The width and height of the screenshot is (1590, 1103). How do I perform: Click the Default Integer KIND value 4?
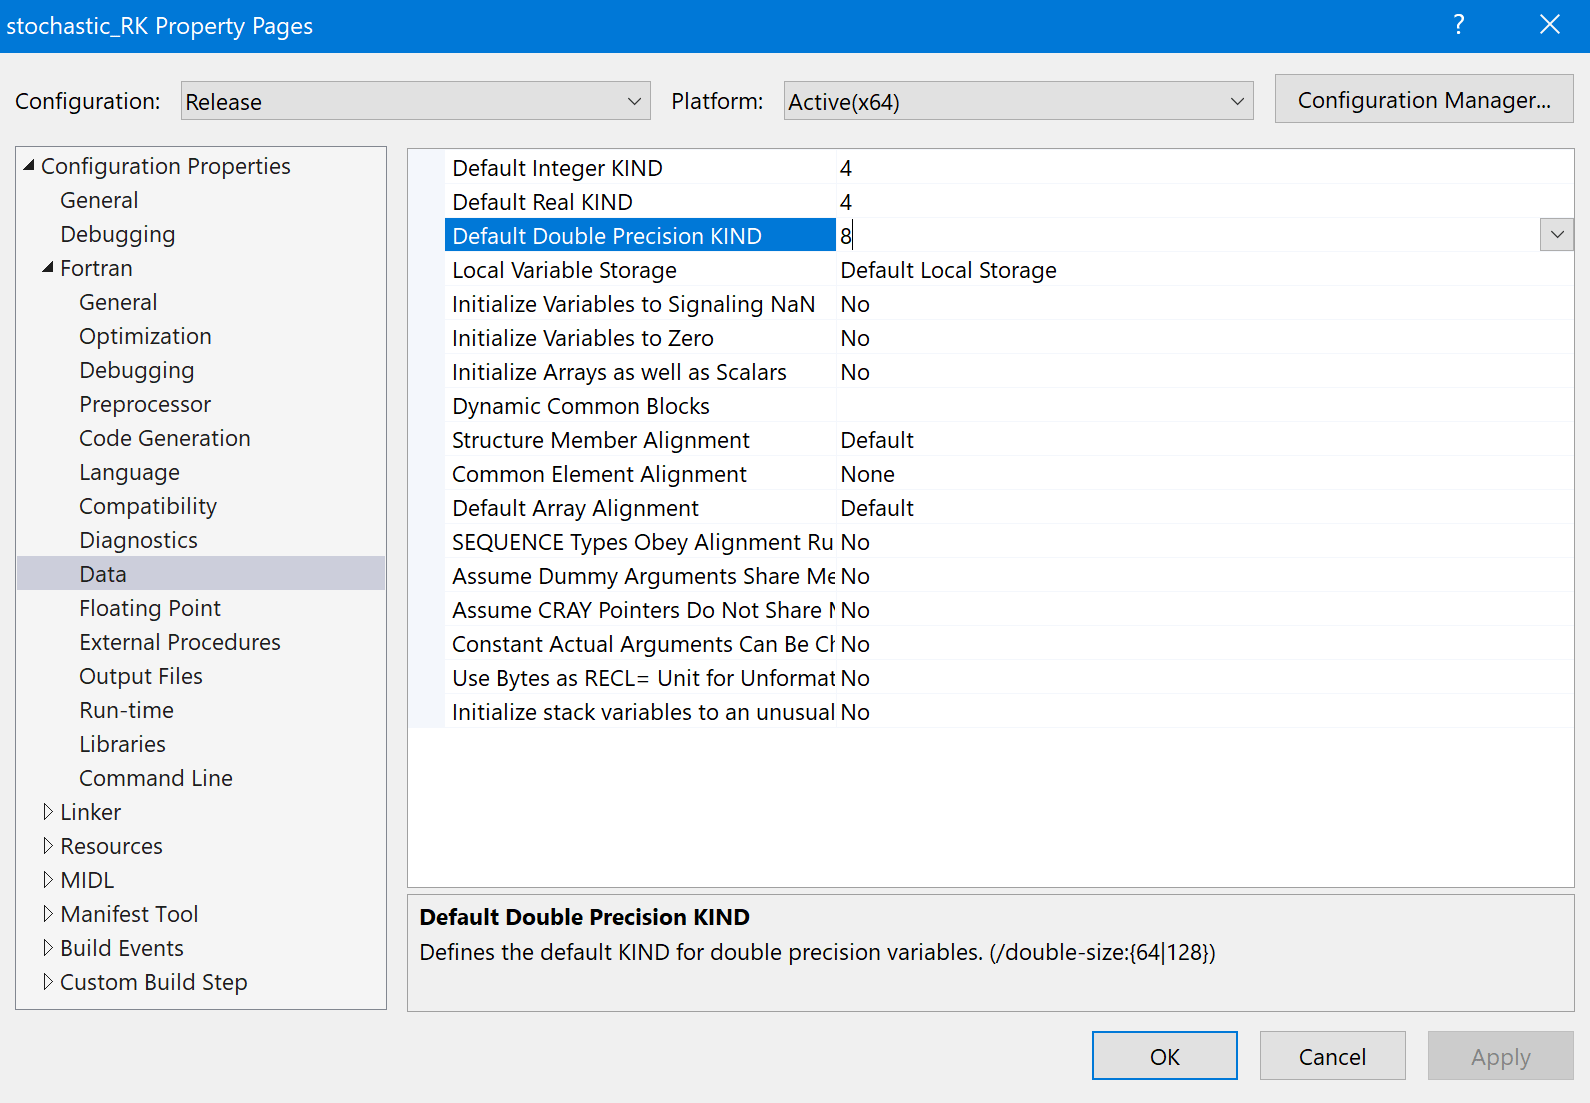pyautogui.click(x=846, y=168)
